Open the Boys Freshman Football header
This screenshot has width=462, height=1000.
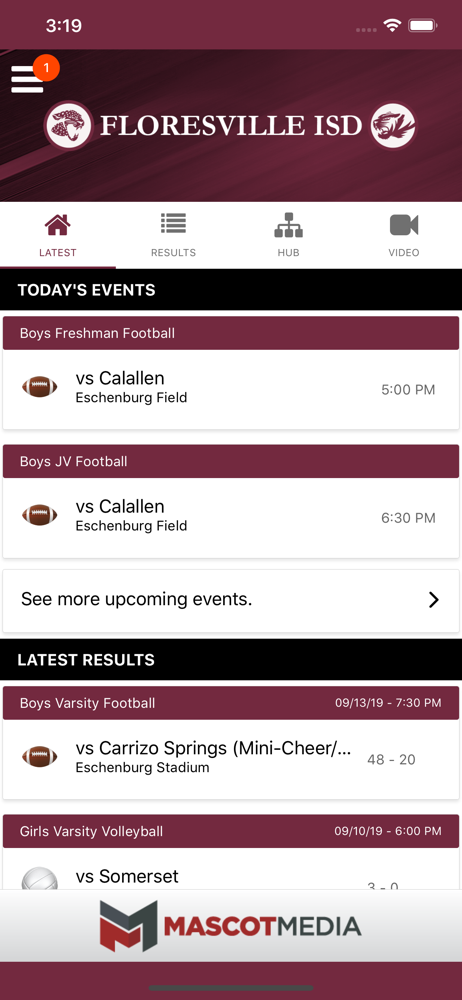click(231, 333)
